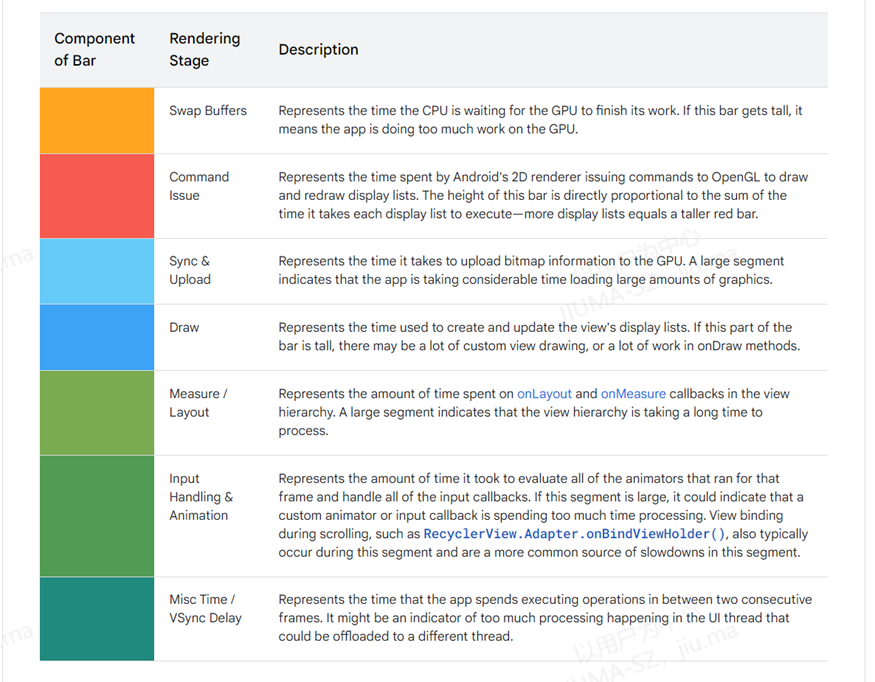Viewport: 875px width, 682px height.
Task: Click the green Input Handling swatch
Action: coord(97,516)
